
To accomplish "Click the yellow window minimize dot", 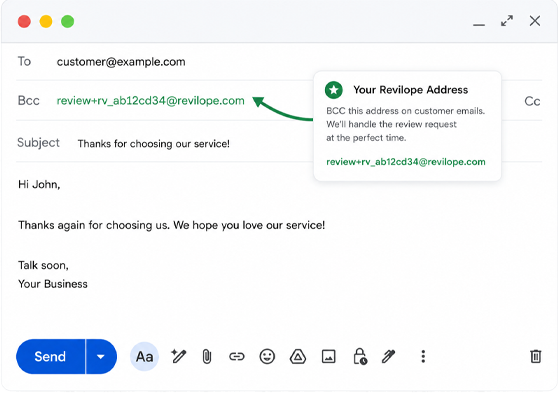I will coord(46,21).
